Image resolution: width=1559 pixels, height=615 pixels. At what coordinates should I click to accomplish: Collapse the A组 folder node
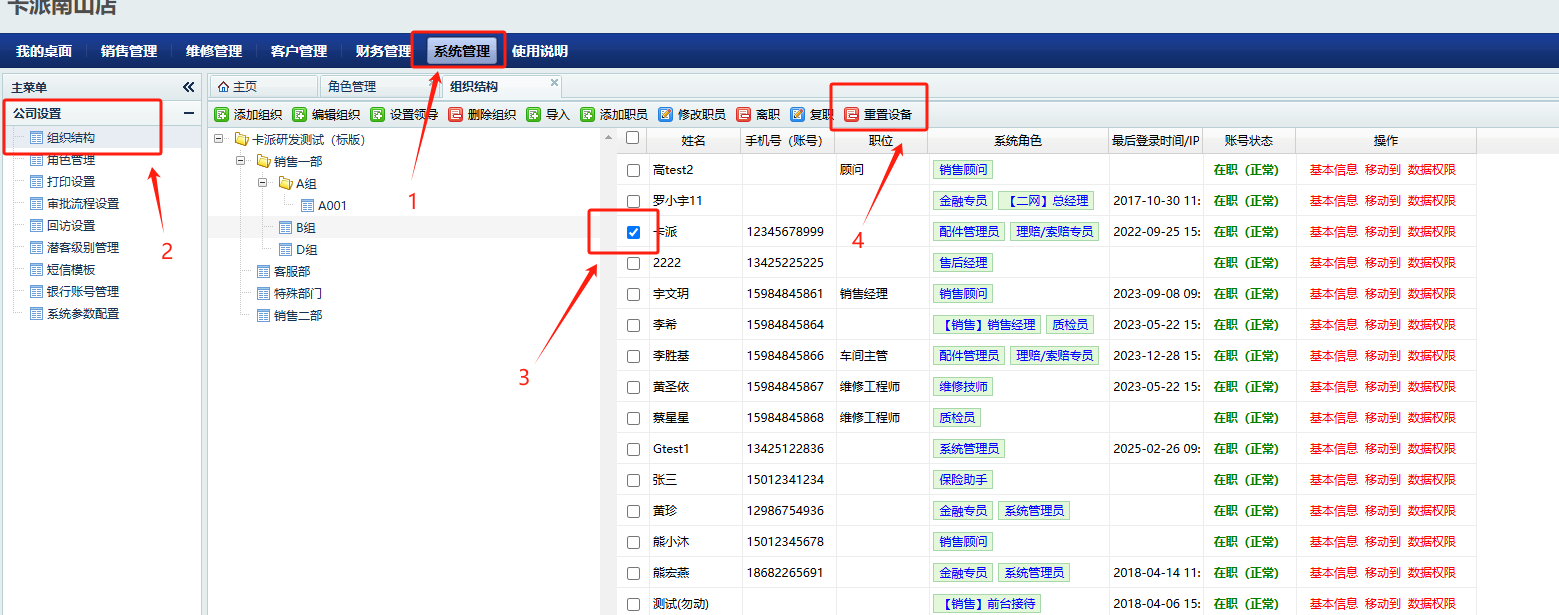(x=263, y=183)
